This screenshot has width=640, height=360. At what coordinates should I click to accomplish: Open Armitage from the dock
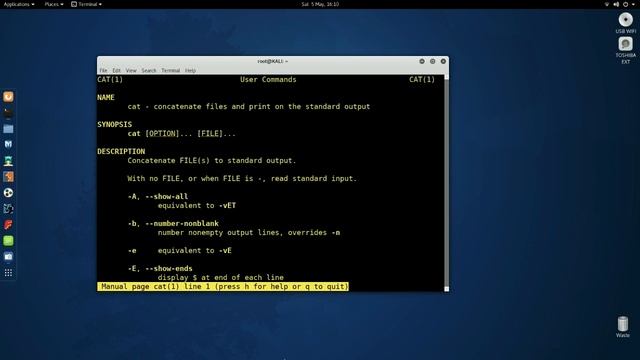(8, 161)
